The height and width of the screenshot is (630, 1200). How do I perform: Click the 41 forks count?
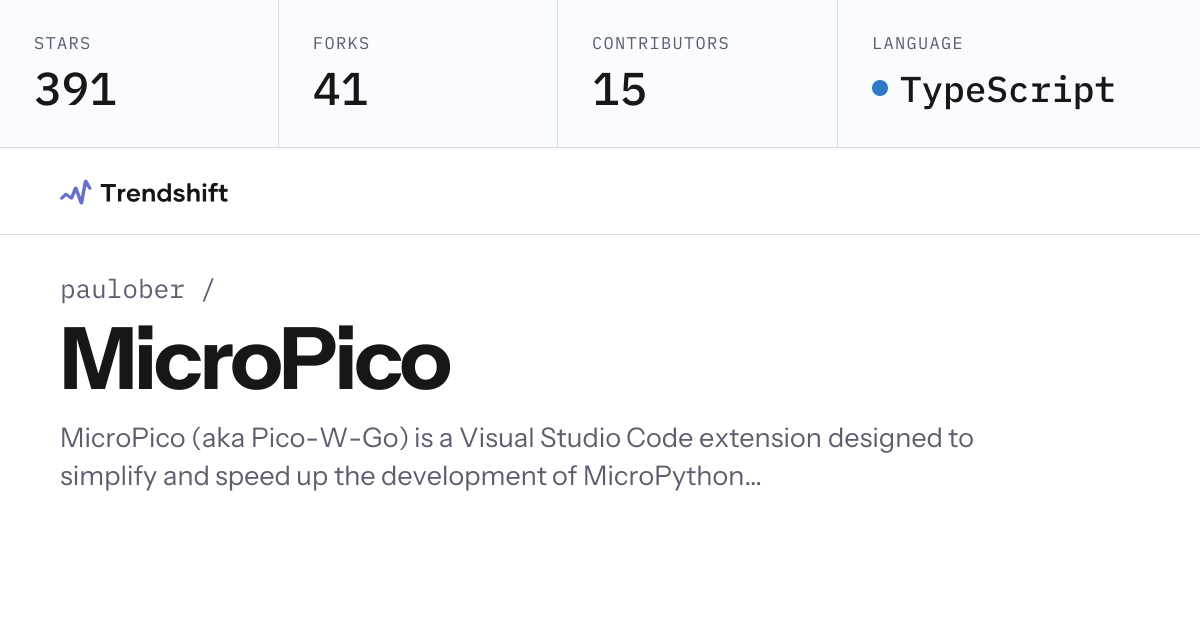click(340, 90)
